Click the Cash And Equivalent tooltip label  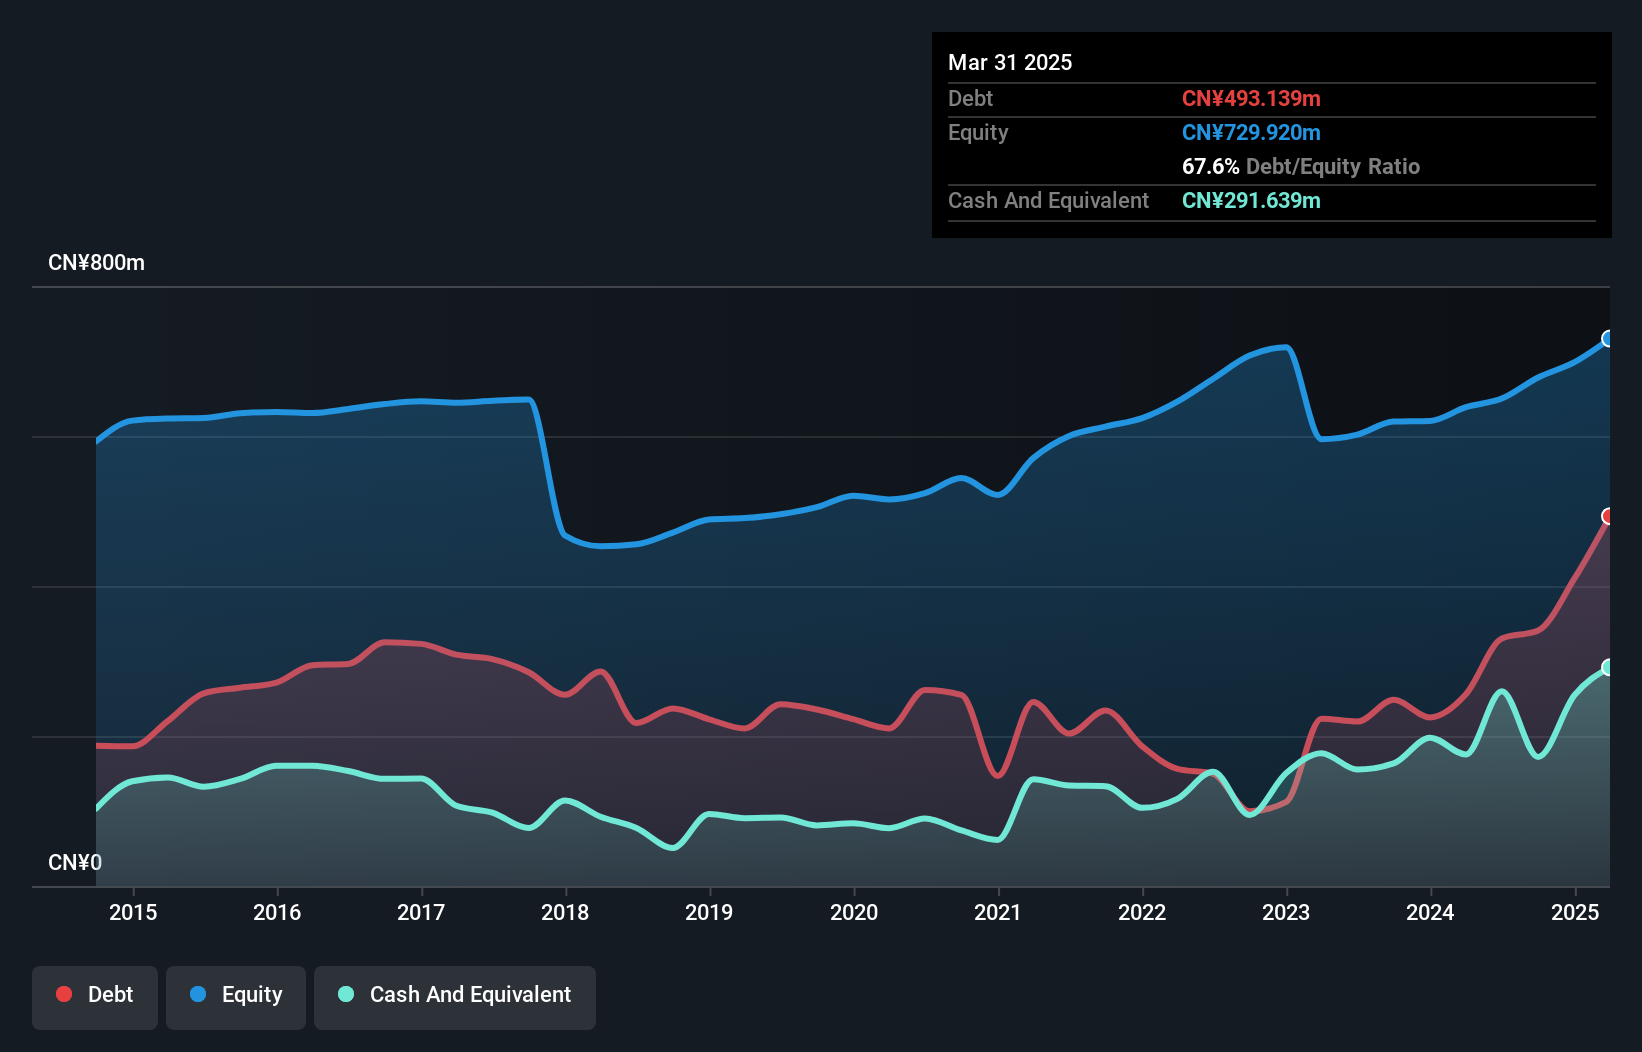(1048, 201)
